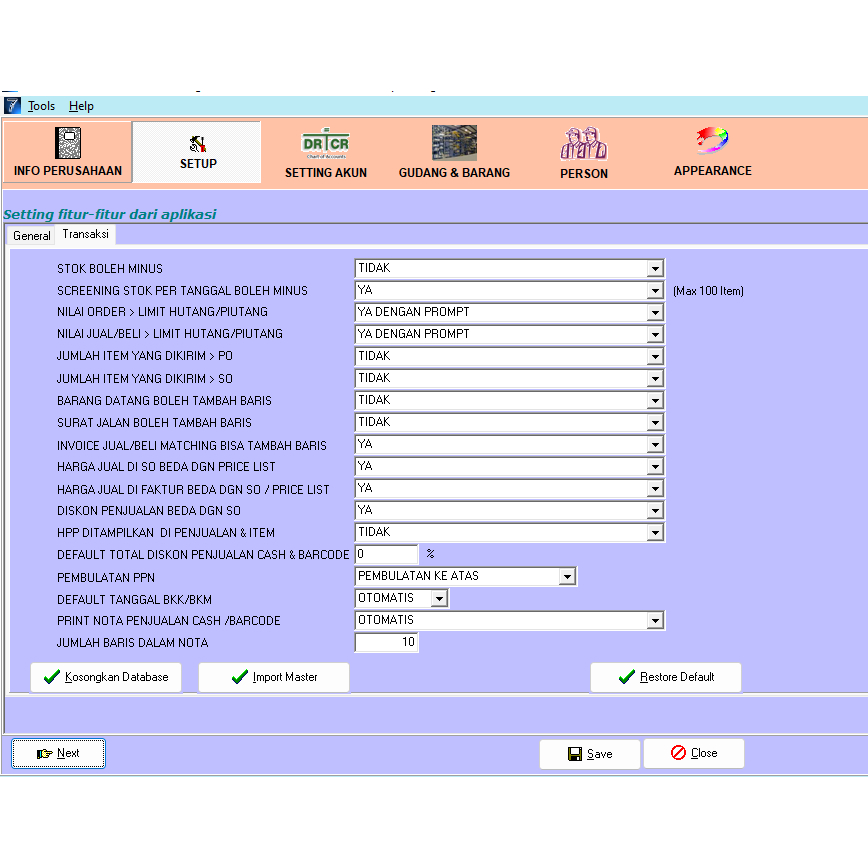Save the settings
Image resolution: width=868 pixels, height=868 pixels.
click(590, 754)
